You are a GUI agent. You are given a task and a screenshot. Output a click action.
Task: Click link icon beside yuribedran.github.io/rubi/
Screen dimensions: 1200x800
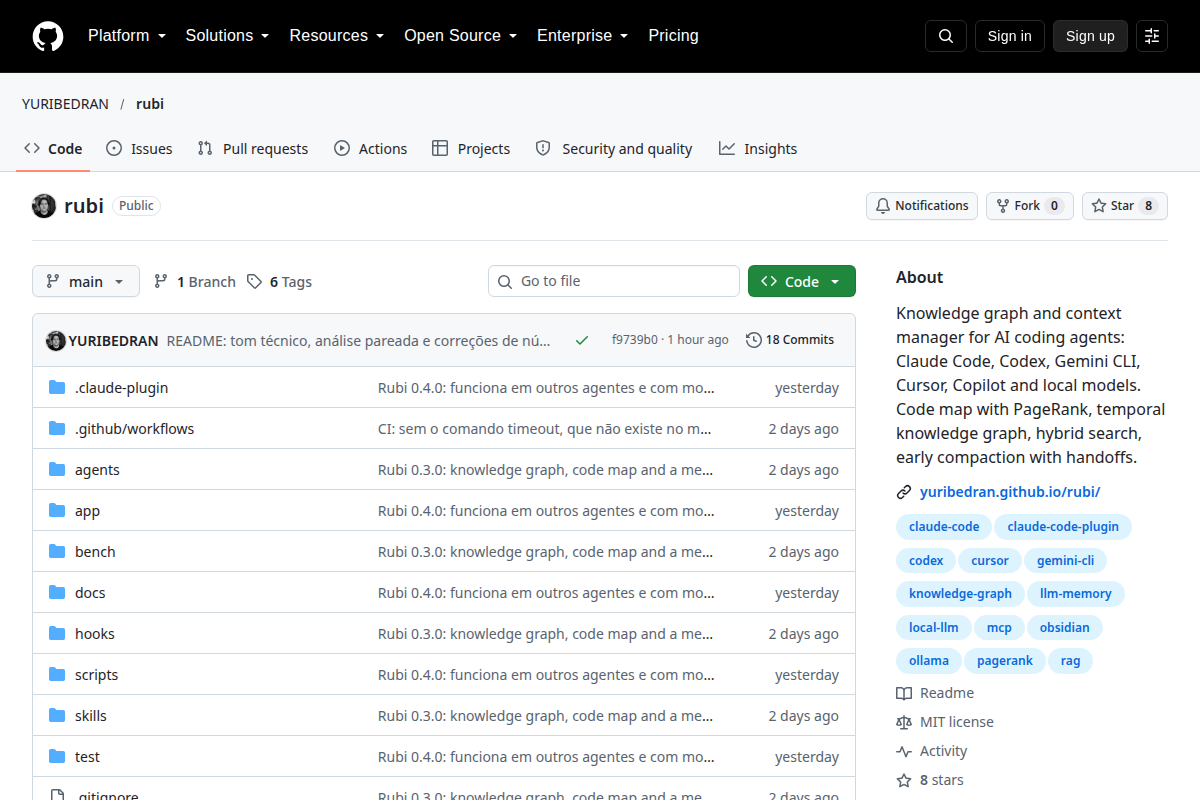[x=904, y=492]
